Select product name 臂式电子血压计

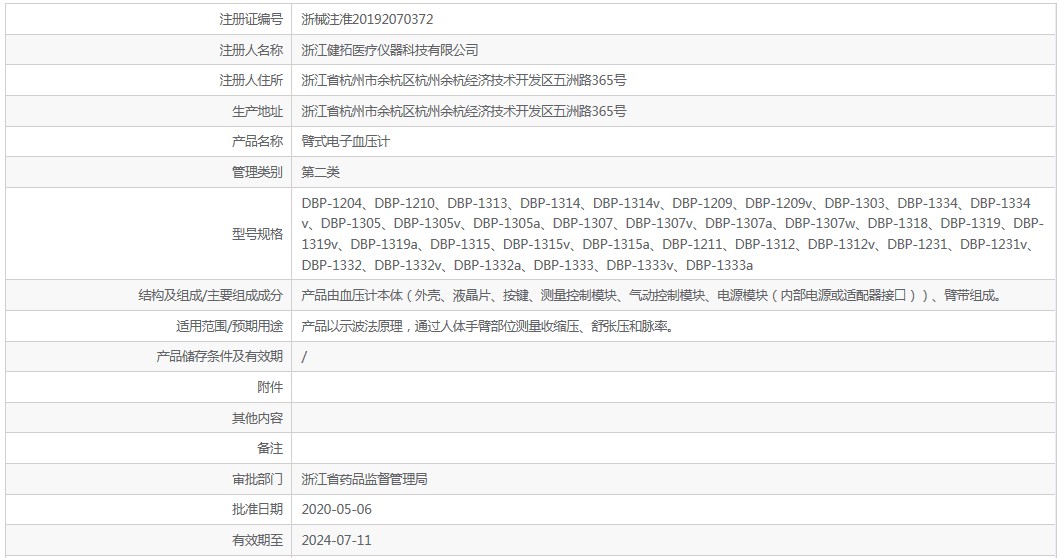[345, 141]
